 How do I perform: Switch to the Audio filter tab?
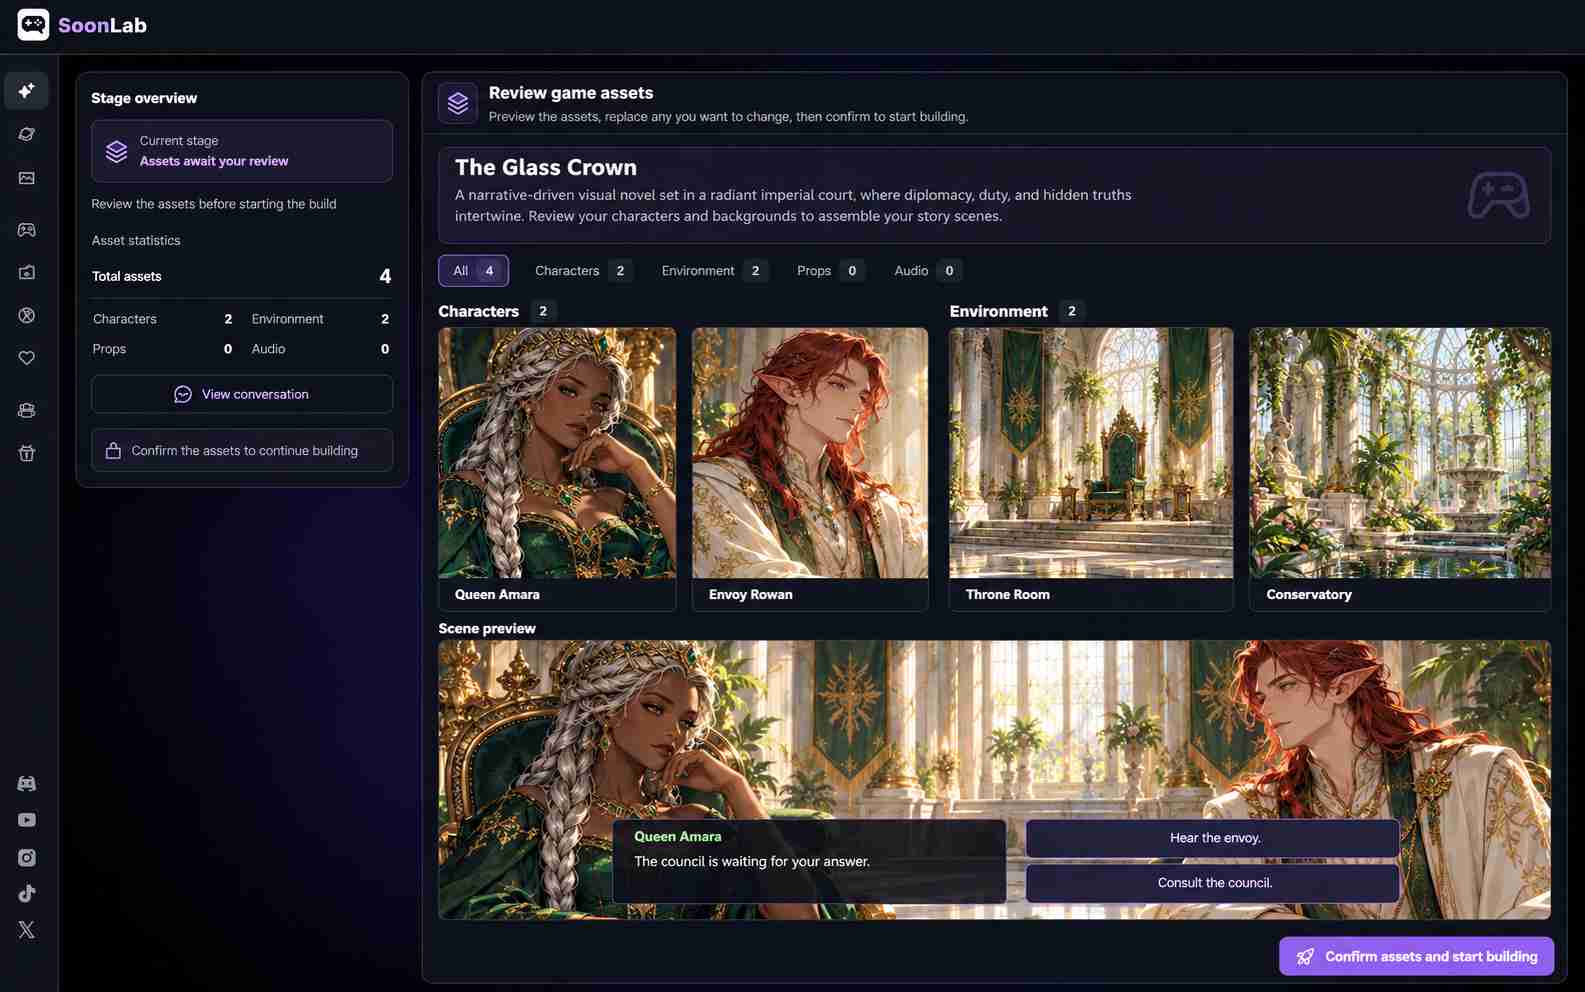click(928, 271)
